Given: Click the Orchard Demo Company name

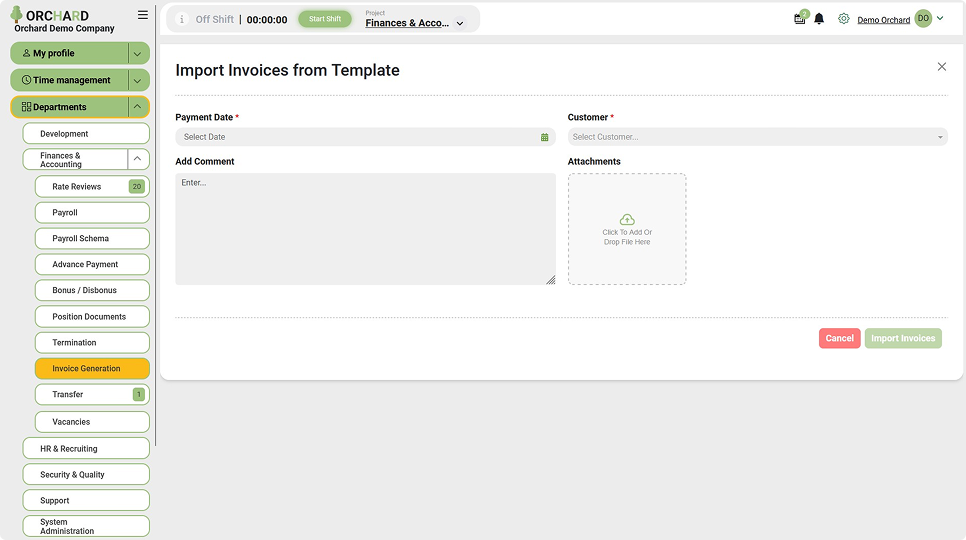Looking at the screenshot, I should [x=64, y=28].
